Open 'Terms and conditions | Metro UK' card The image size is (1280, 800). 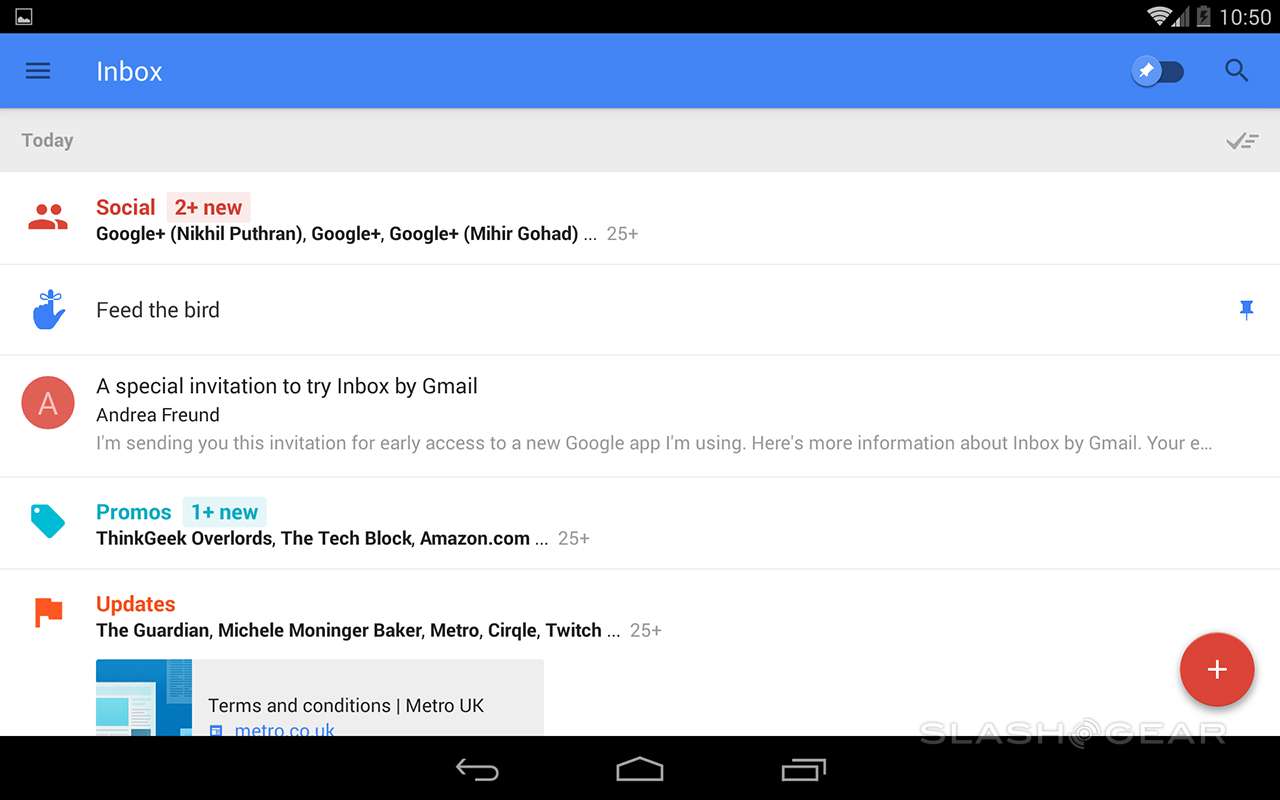pyautogui.click(x=320, y=698)
